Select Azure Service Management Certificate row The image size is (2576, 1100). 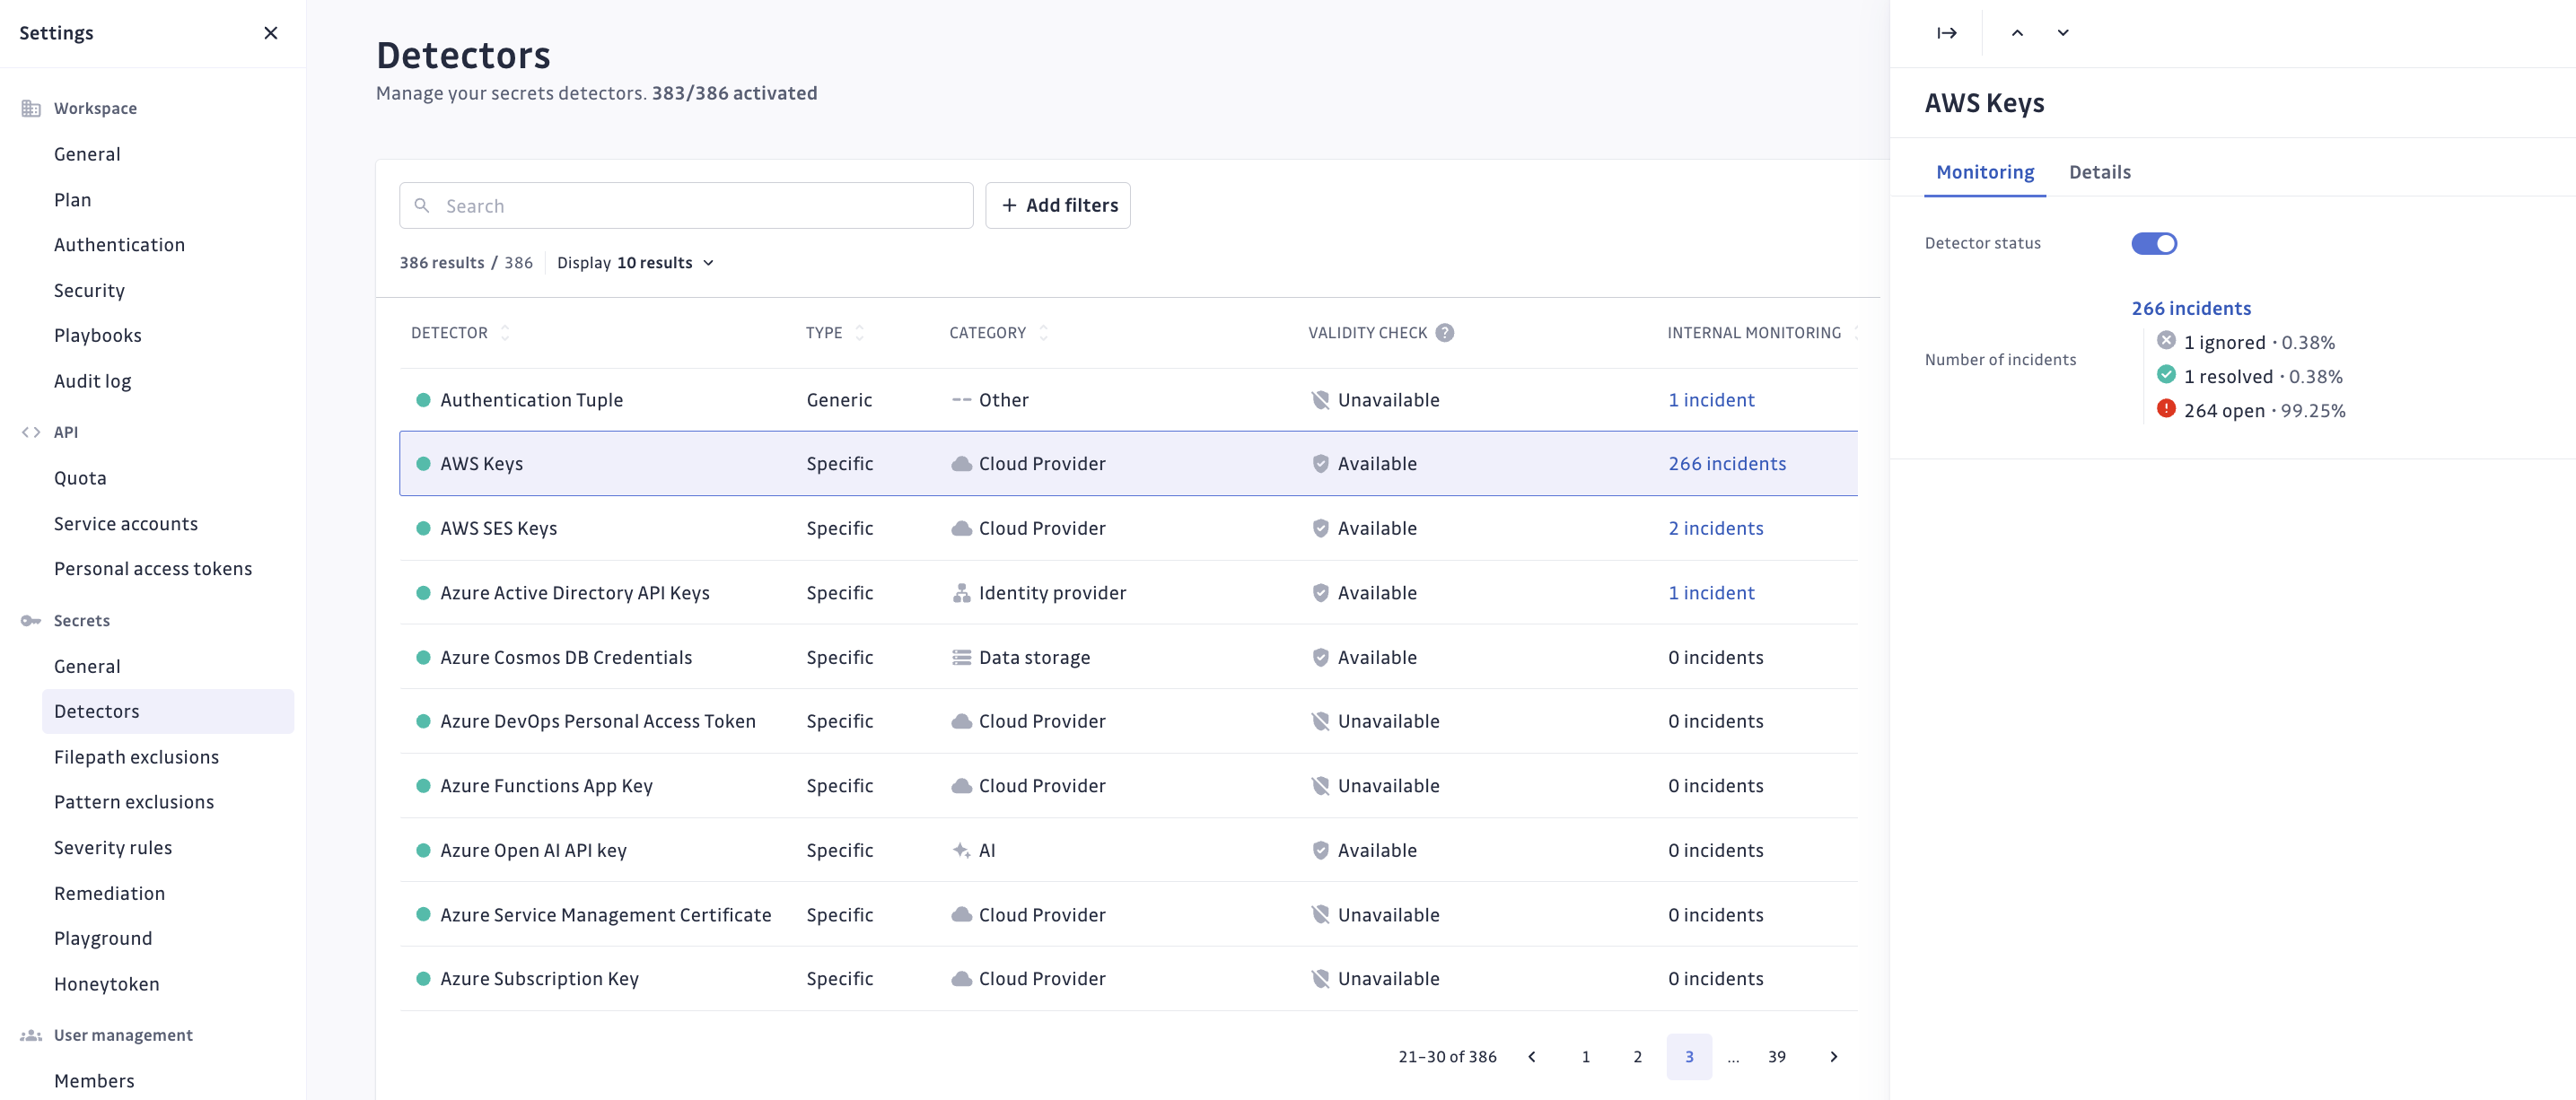[x=1128, y=915]
